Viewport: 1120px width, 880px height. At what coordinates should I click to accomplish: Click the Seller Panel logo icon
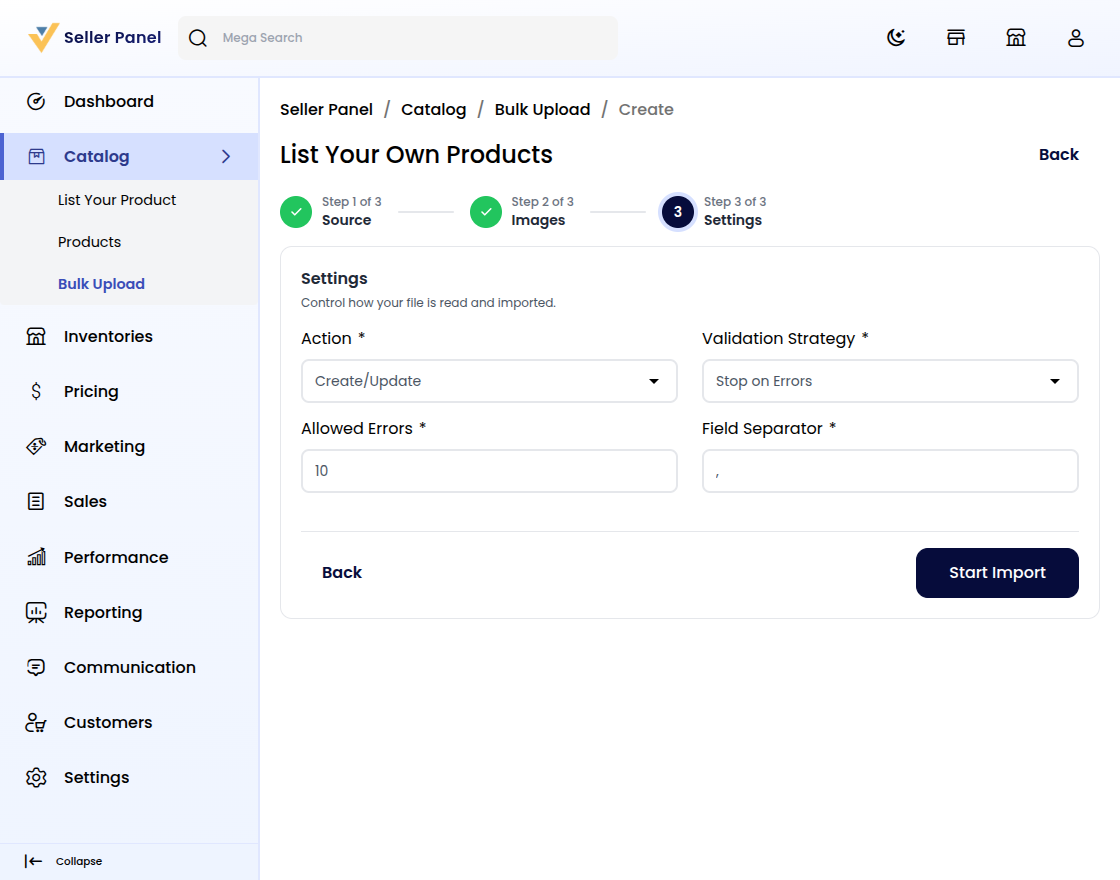click(43, 38)
